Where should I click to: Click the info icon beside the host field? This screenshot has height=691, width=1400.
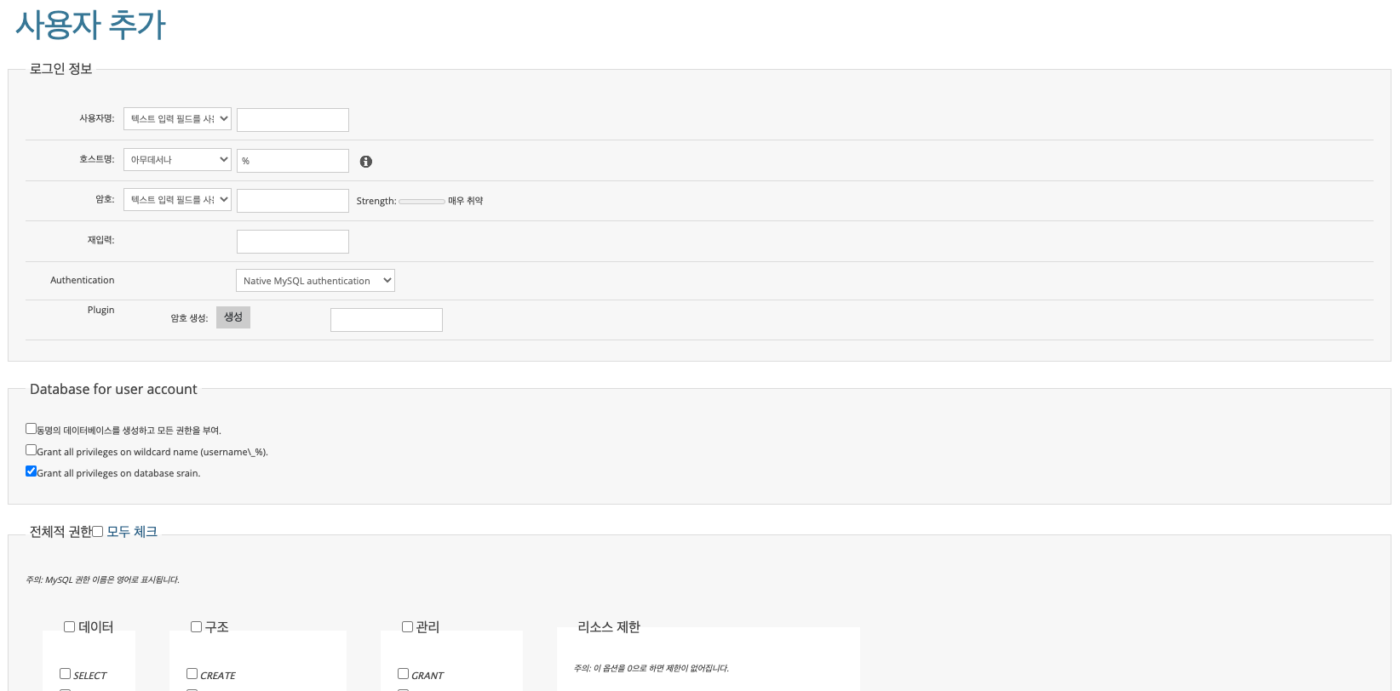coord(366,161)
